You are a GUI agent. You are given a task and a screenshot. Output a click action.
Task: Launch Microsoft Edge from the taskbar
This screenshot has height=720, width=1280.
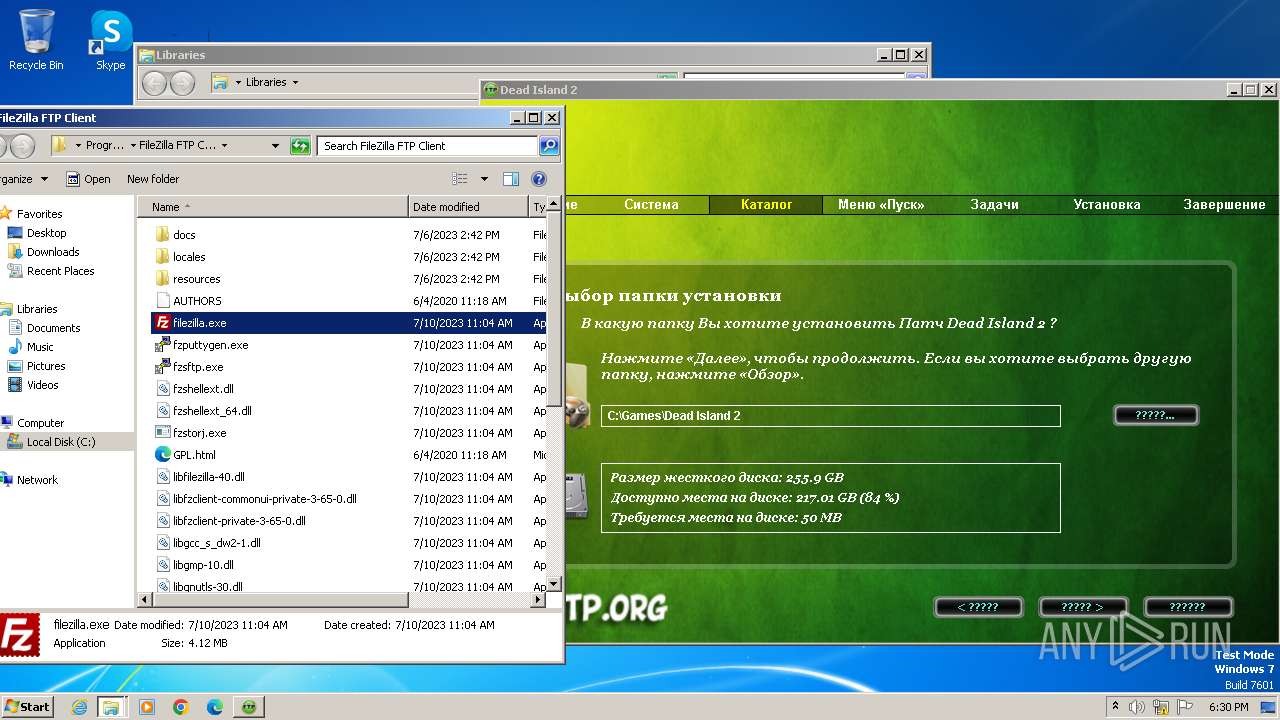215,707
